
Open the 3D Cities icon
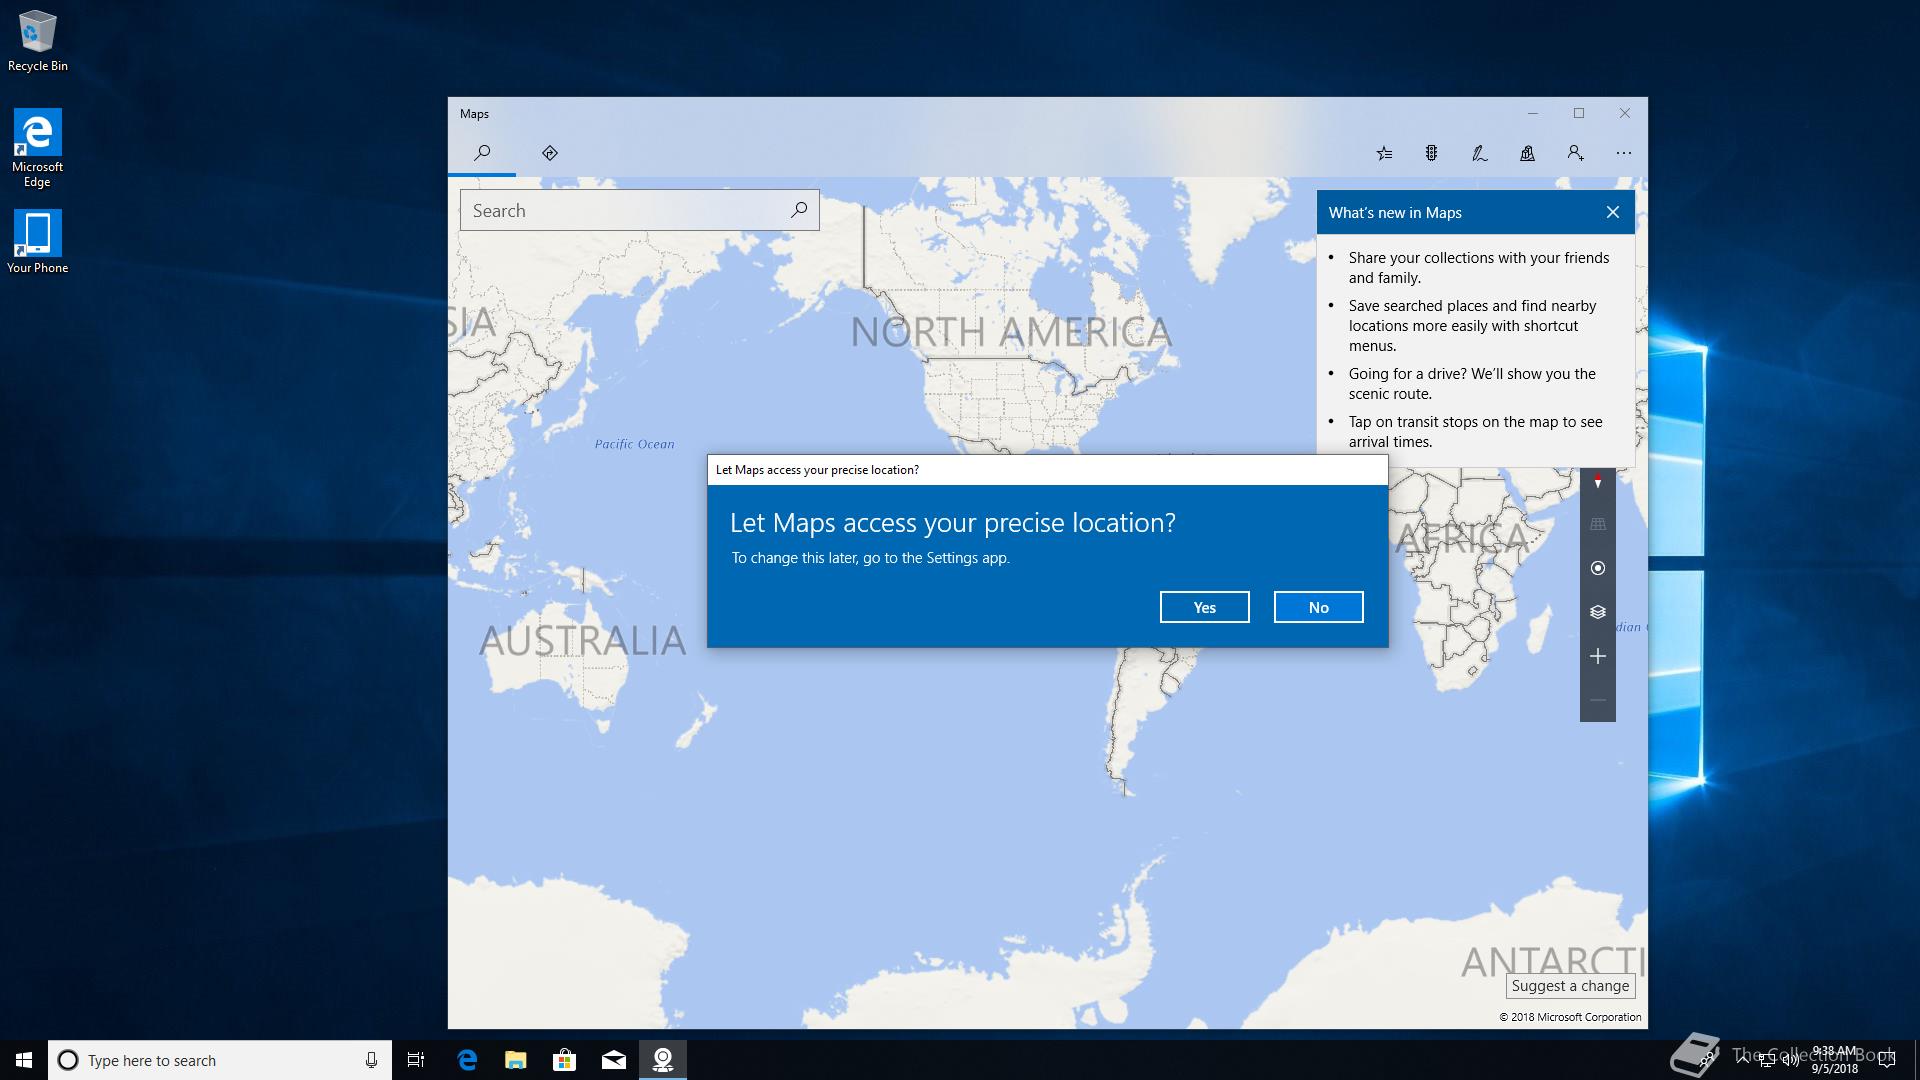(x=1527, y=153)
